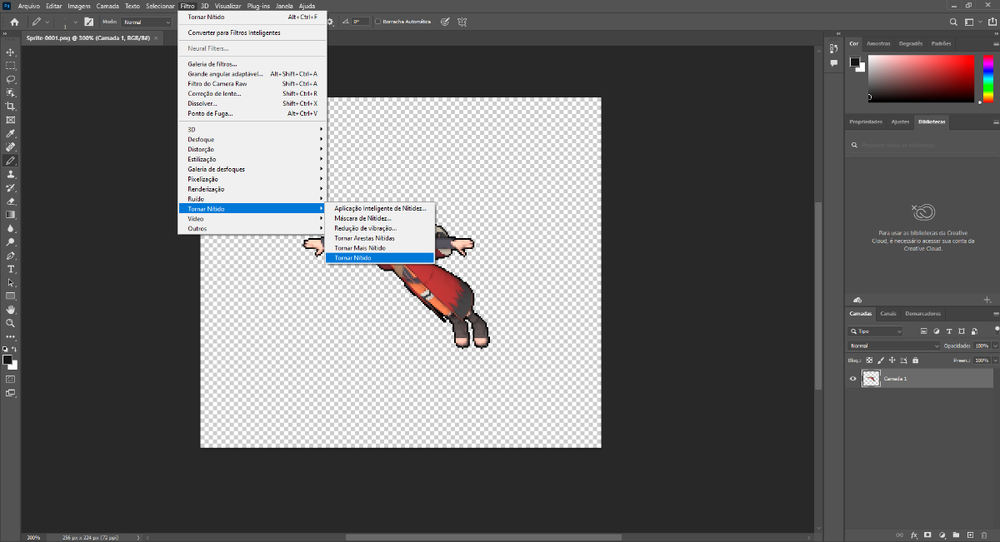Select the Crop tool
Image resolution: width=1000 pixels, height=542 pixels.
tap(11, 106)
